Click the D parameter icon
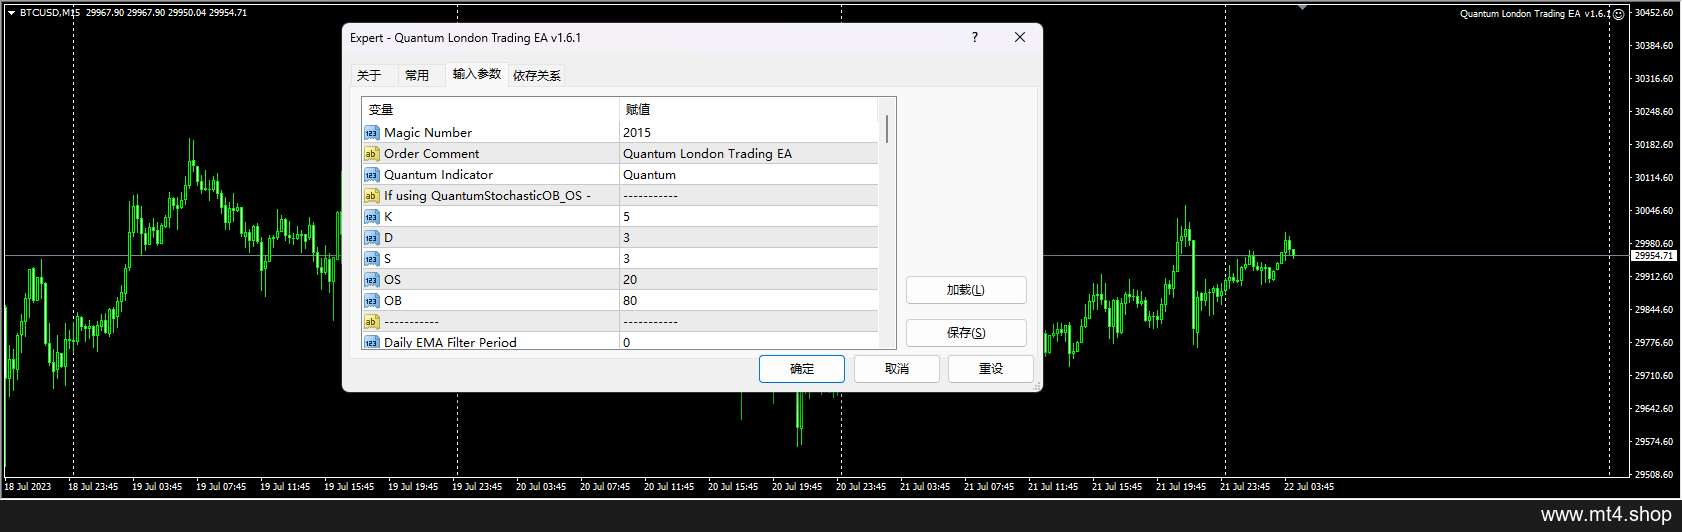 click(x=371, y=238)
